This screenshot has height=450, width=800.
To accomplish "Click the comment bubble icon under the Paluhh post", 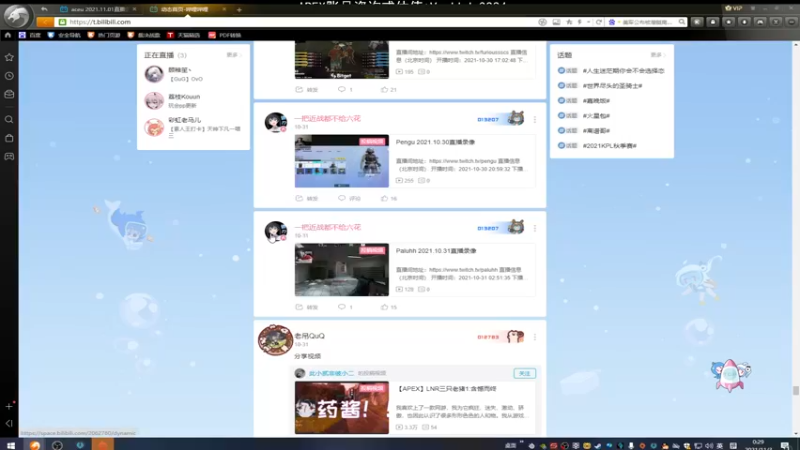I will (x=341, y=307).
